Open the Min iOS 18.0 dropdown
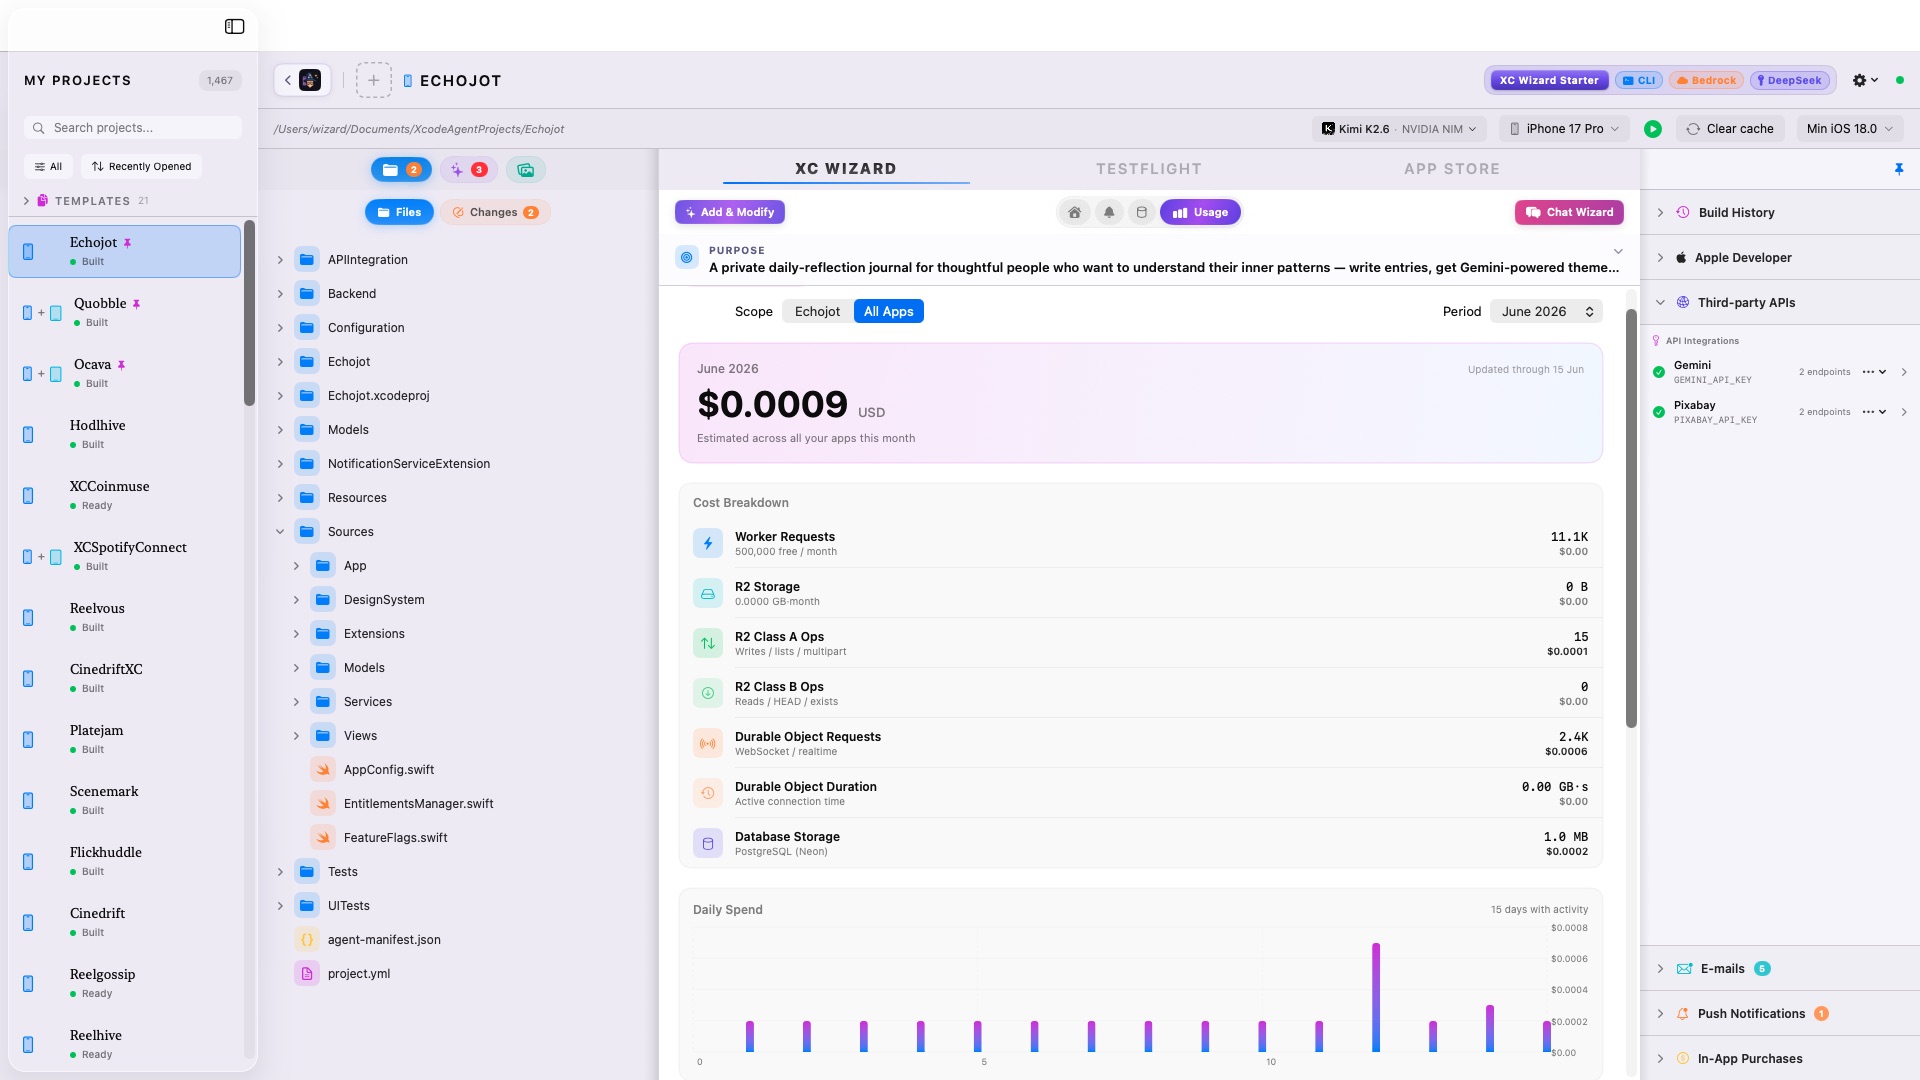 click(x=1850, y=129)
